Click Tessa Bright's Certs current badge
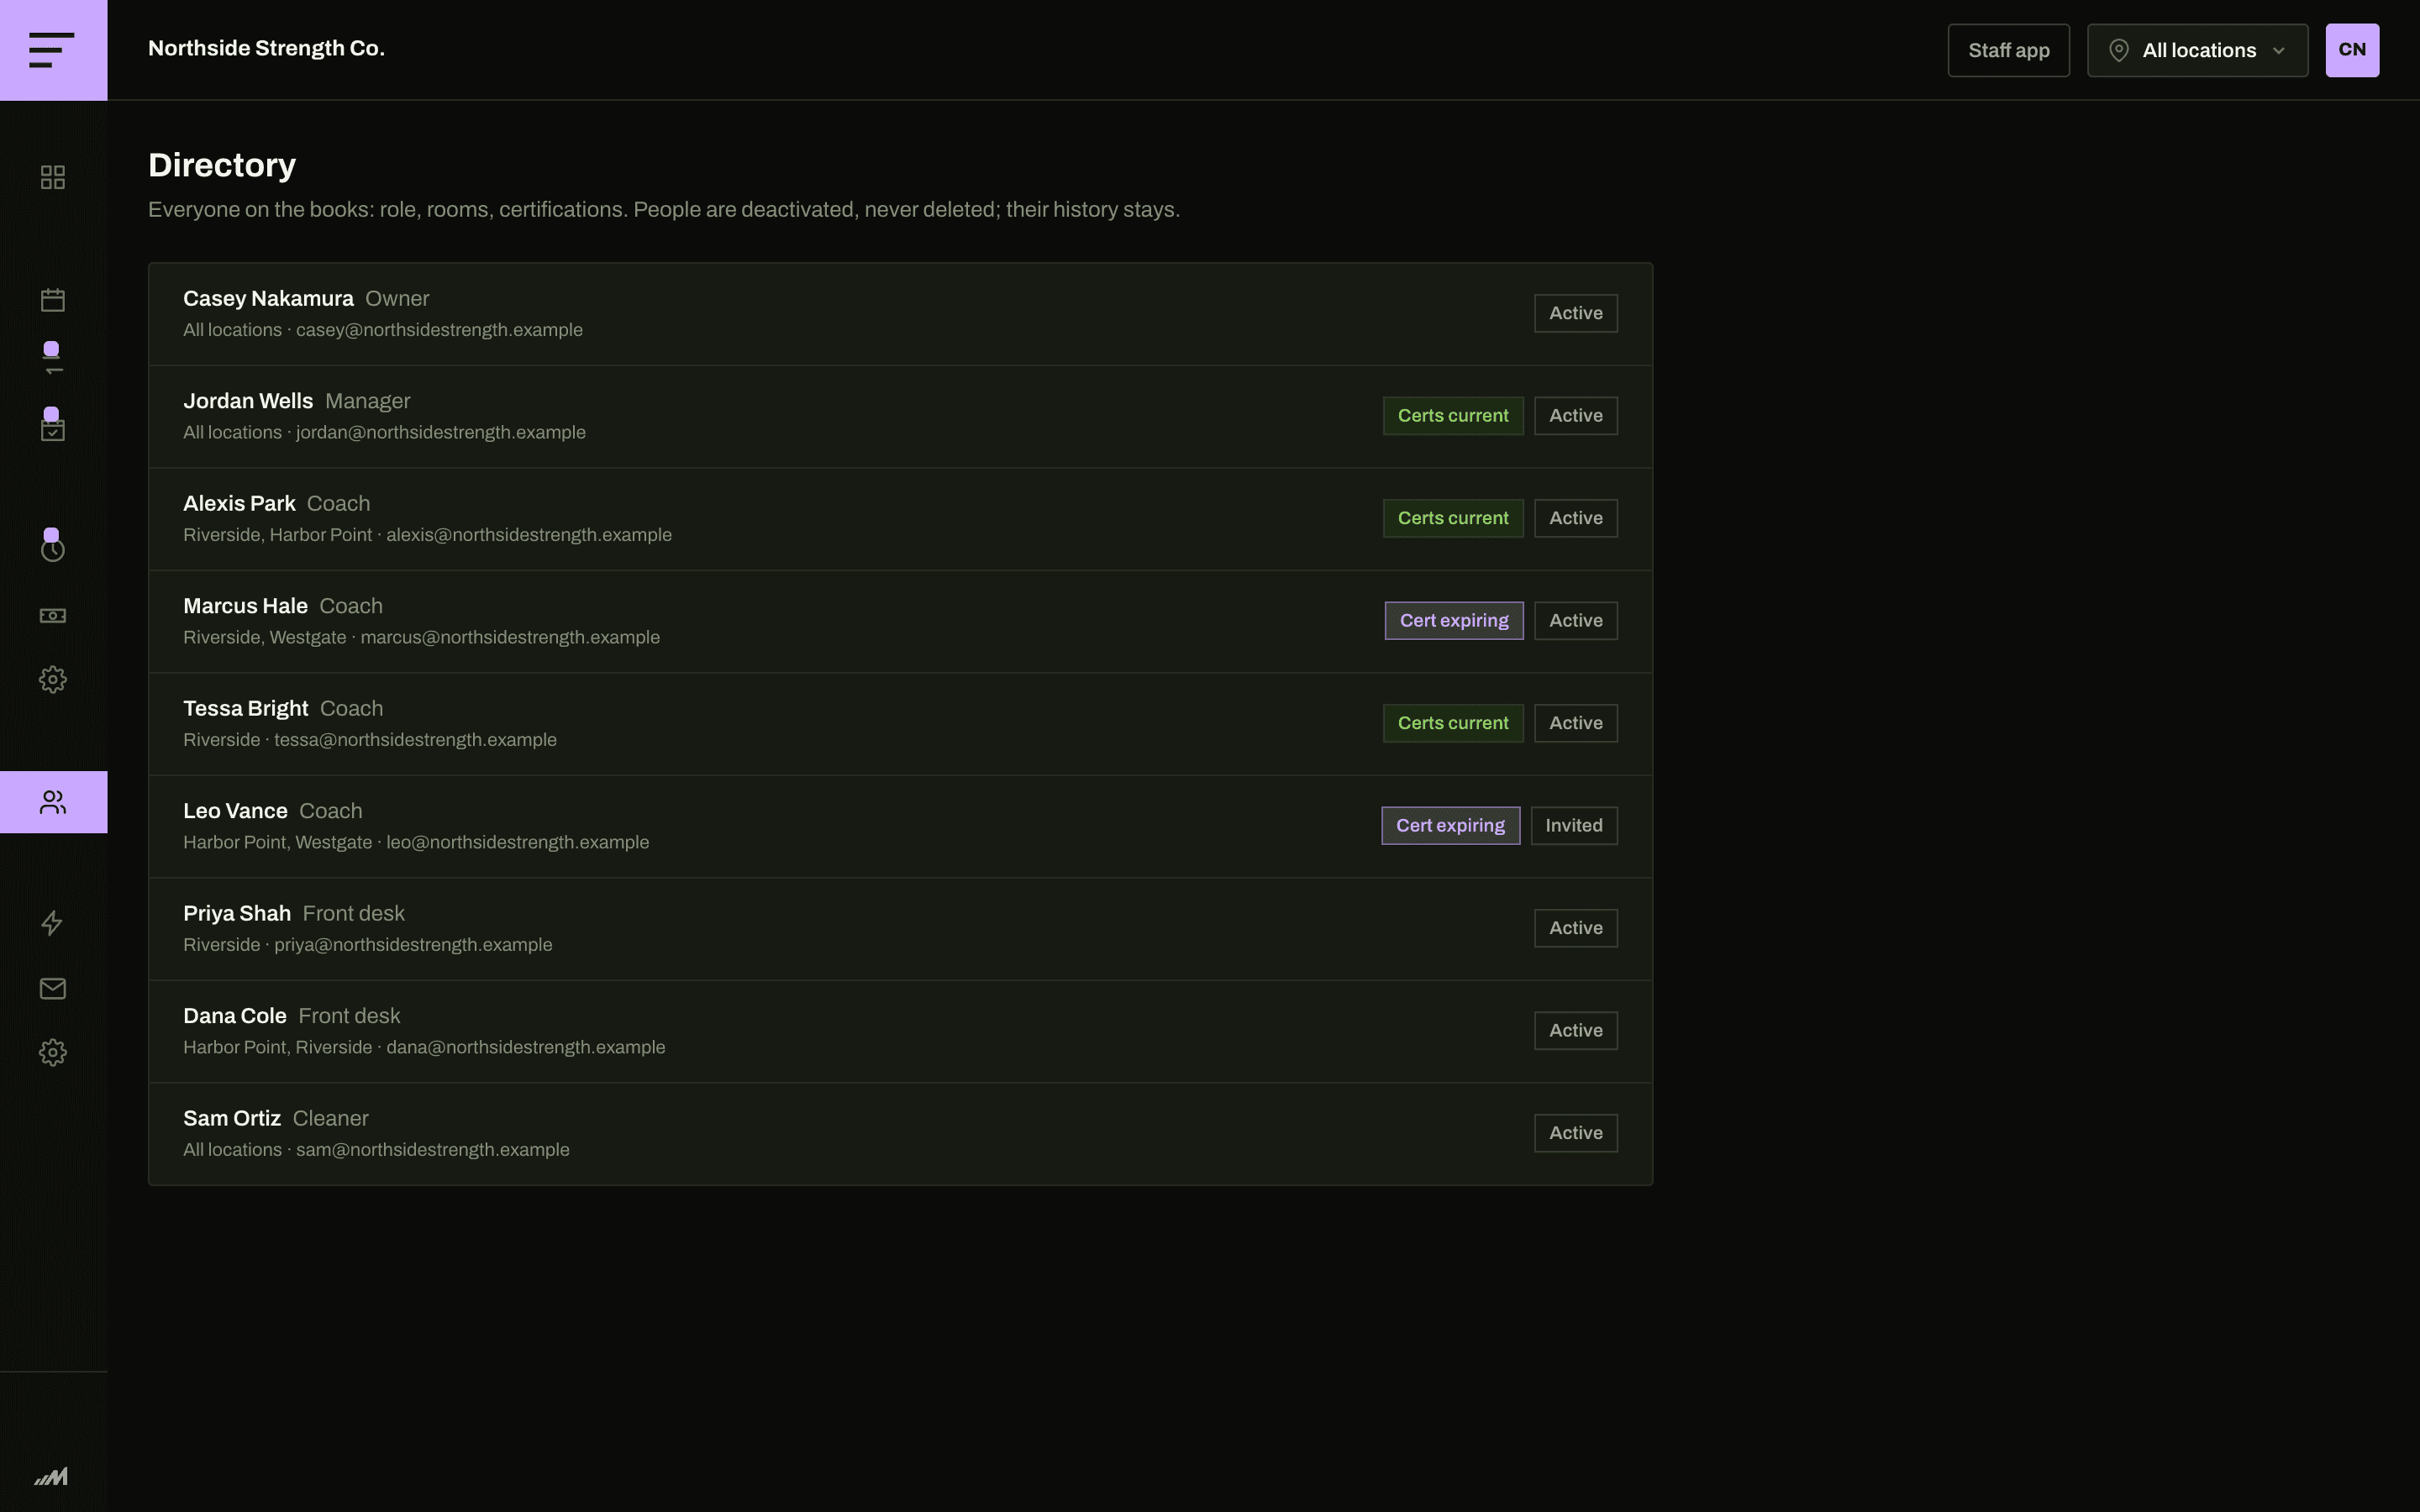2420x1512 pixels. (x=1453, y=723)
